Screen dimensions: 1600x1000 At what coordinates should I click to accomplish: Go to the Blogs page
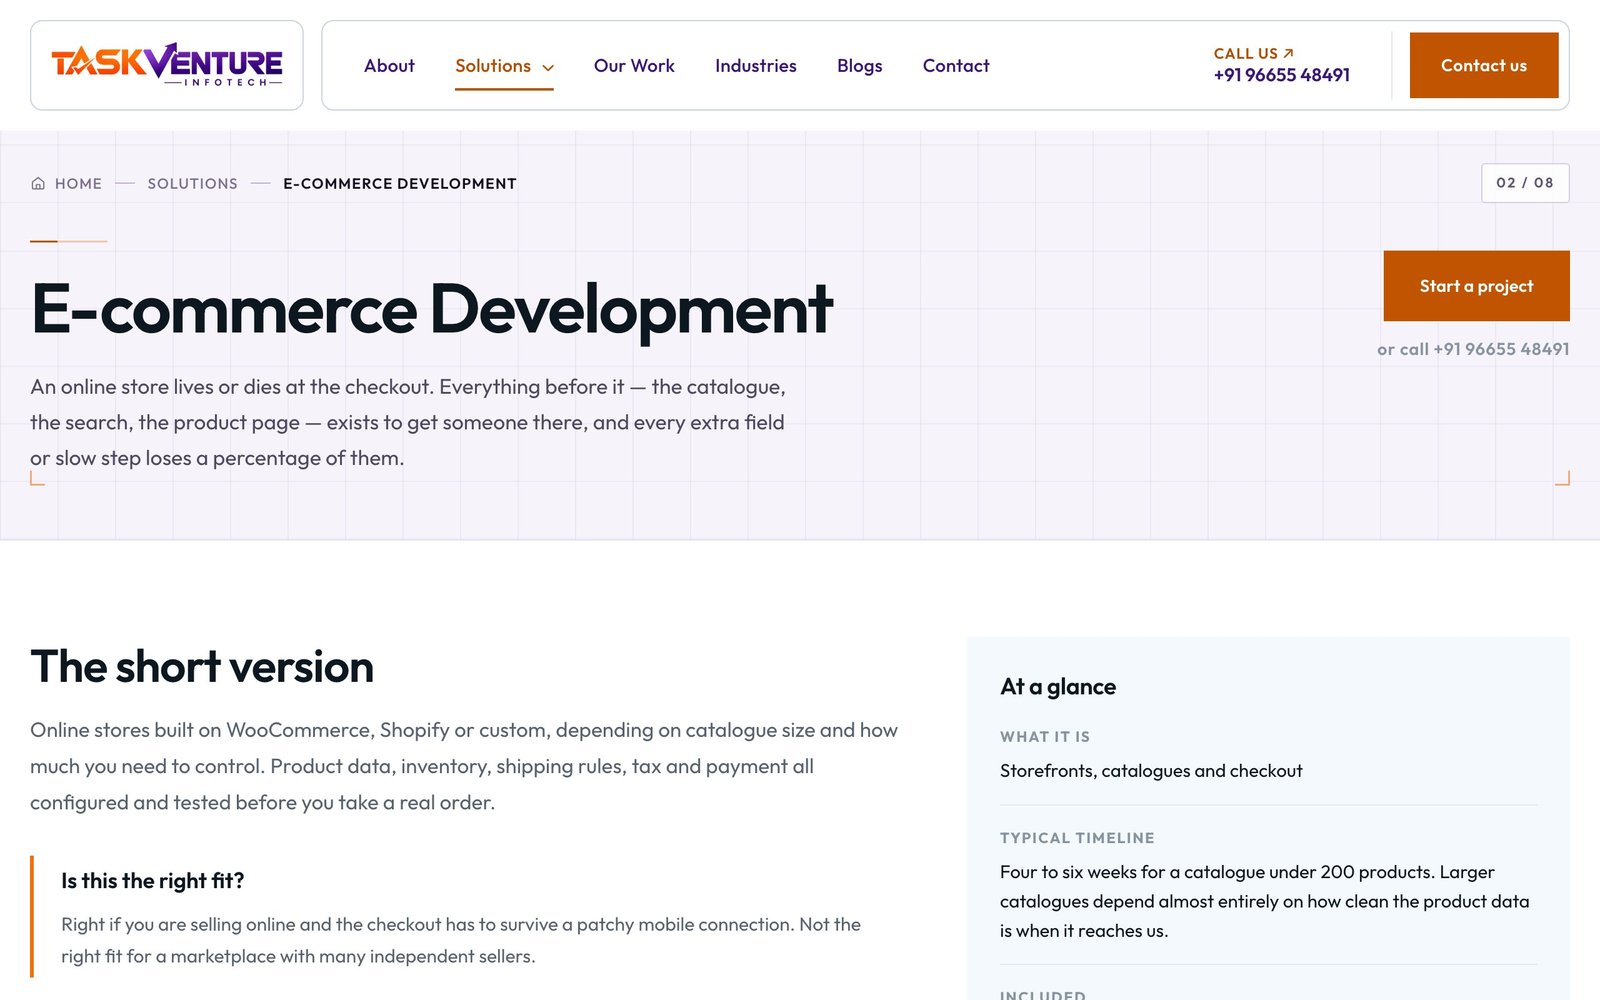click(859, 66)
